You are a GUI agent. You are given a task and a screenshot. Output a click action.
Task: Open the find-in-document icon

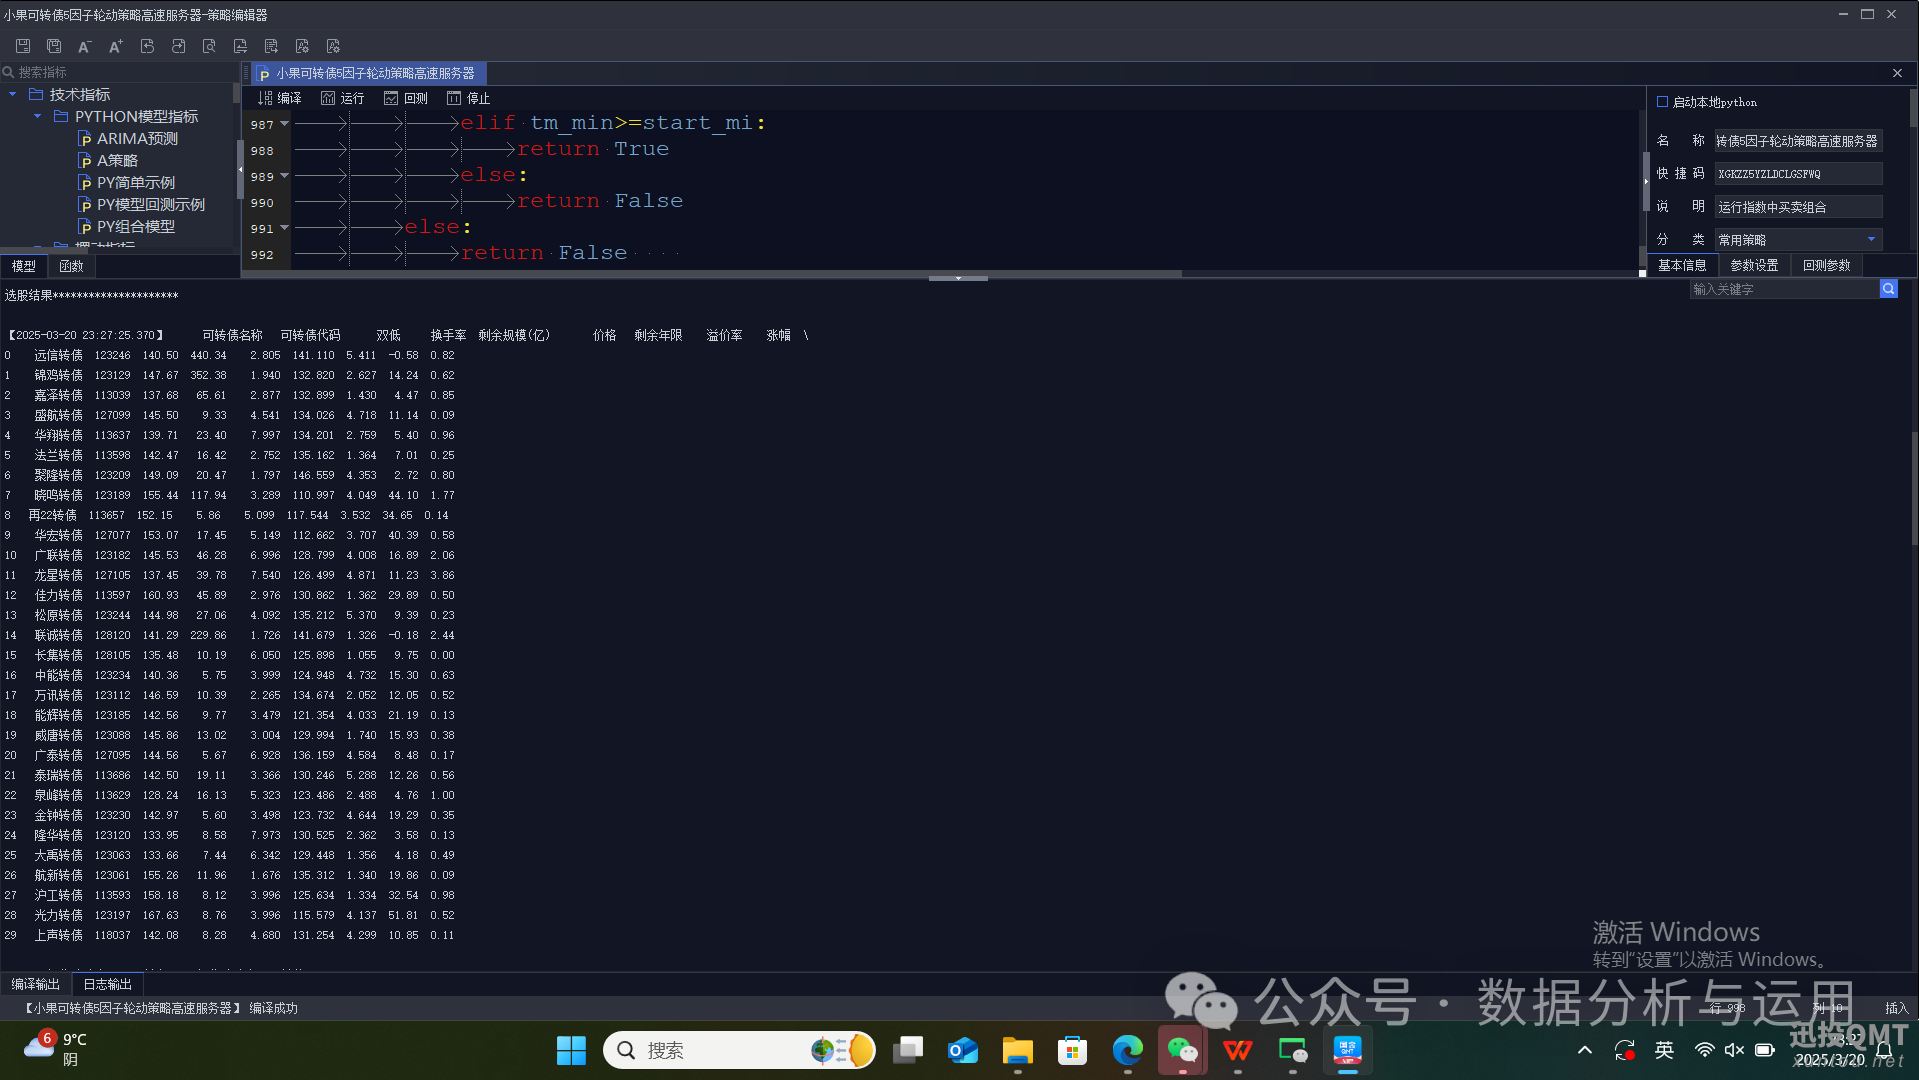point(209,46)
